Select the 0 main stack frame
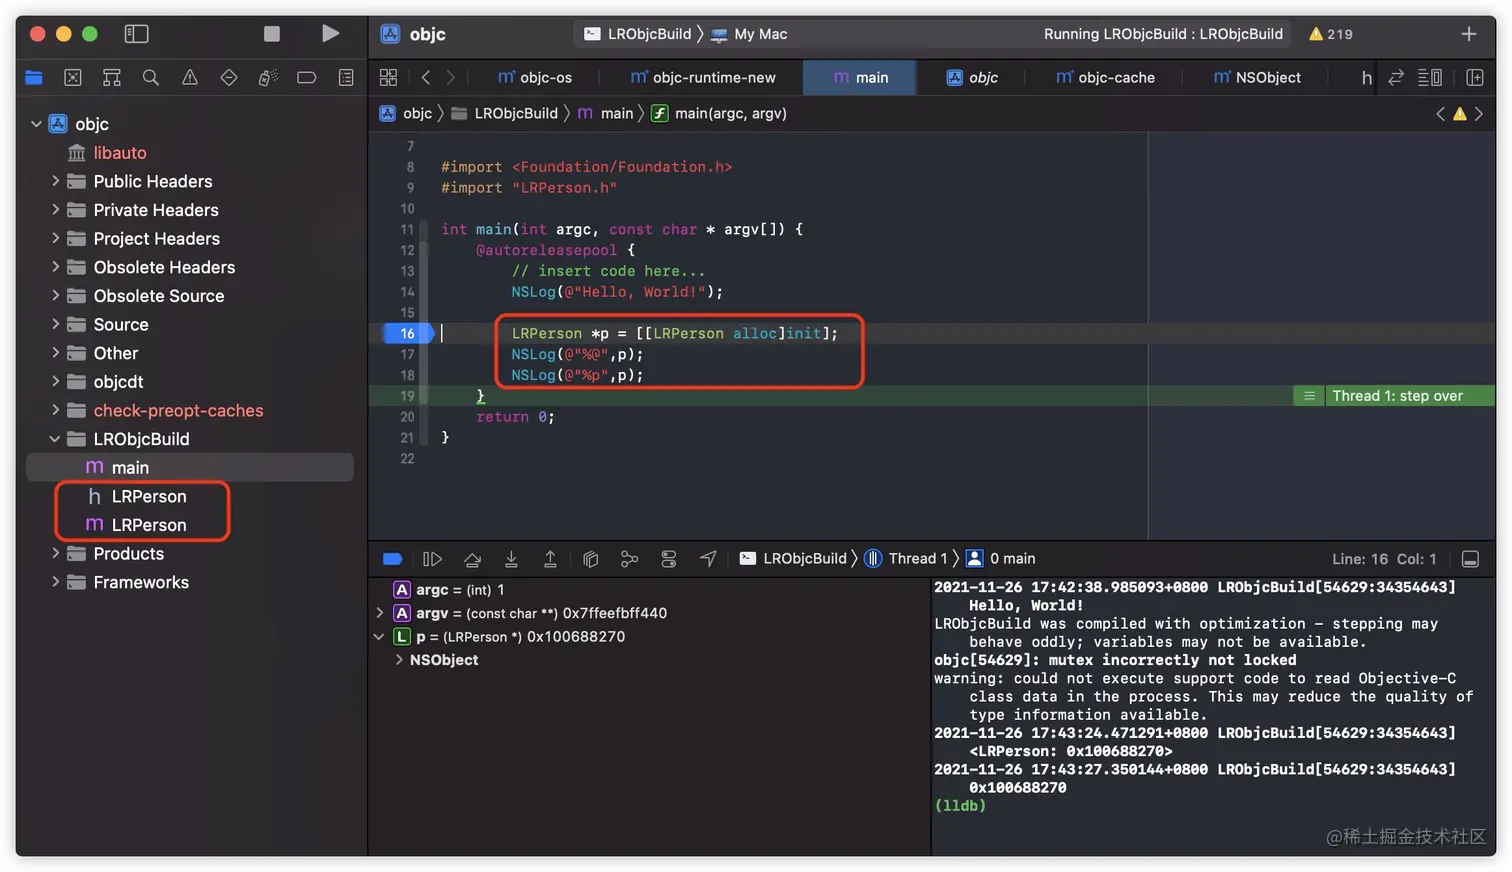 [1000, 559]
